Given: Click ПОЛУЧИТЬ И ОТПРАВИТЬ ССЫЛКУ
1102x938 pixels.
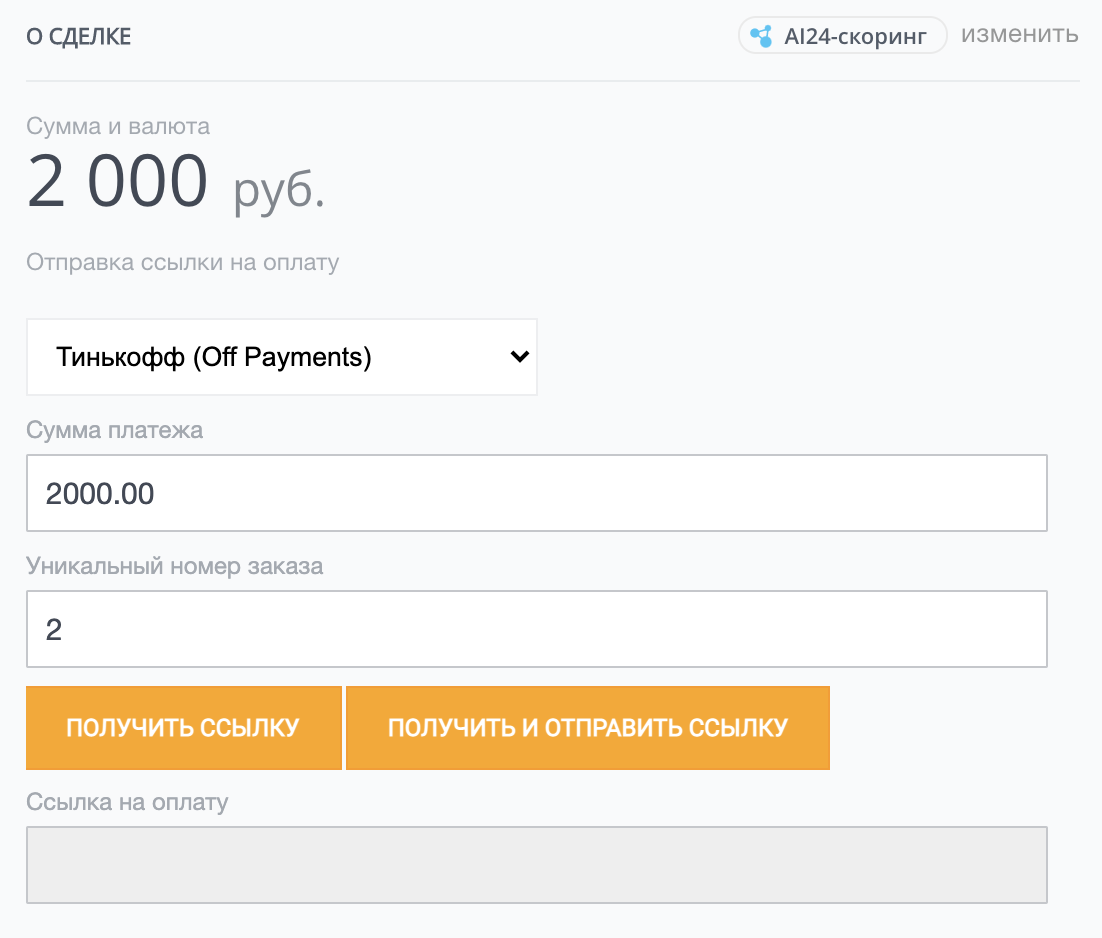Looking at the screenshot, I should pos(587,727).
